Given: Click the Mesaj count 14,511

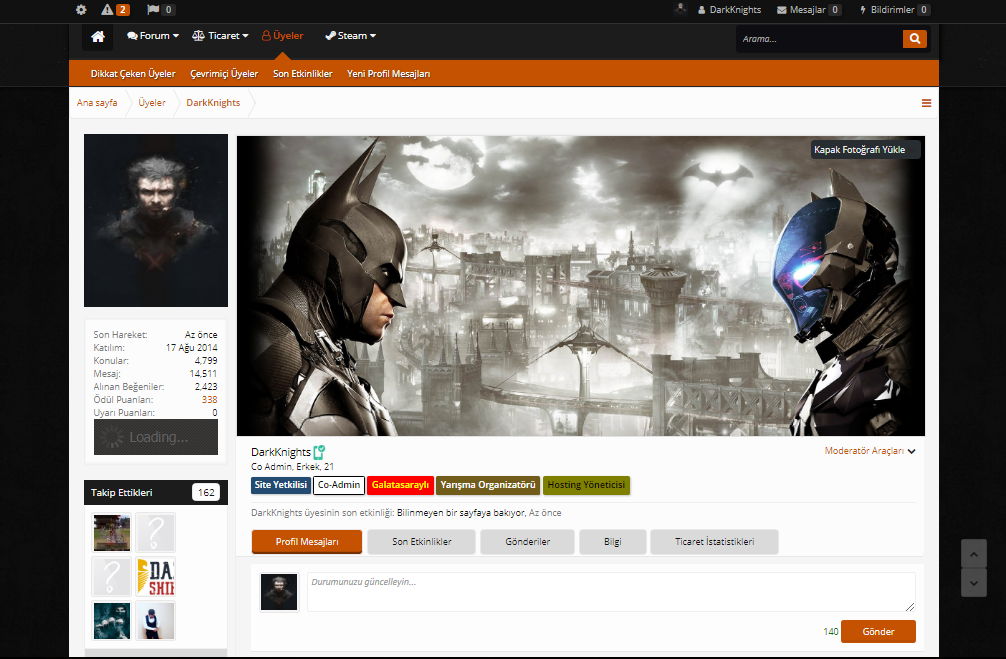Looking at the screenshot, I should tap(203, 373).
